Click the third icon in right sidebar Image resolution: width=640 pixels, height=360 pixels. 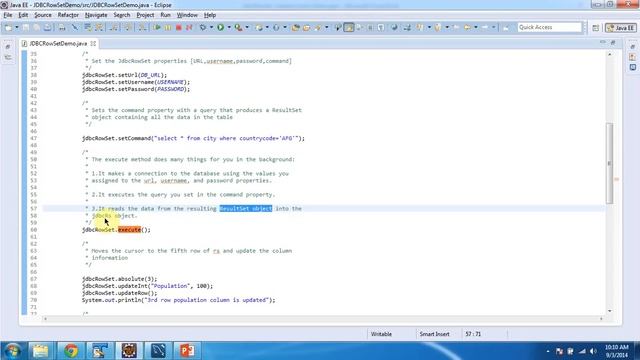click(632, 67)
